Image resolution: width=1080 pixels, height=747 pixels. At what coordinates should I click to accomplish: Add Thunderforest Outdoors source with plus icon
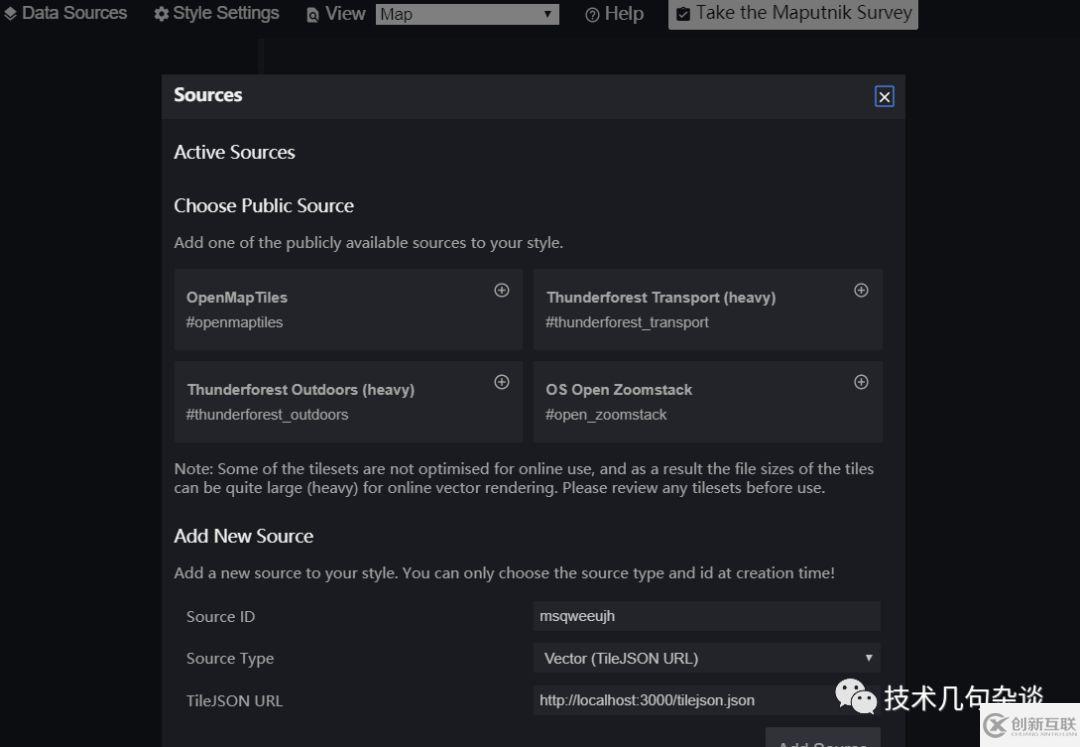coord(502,382)
